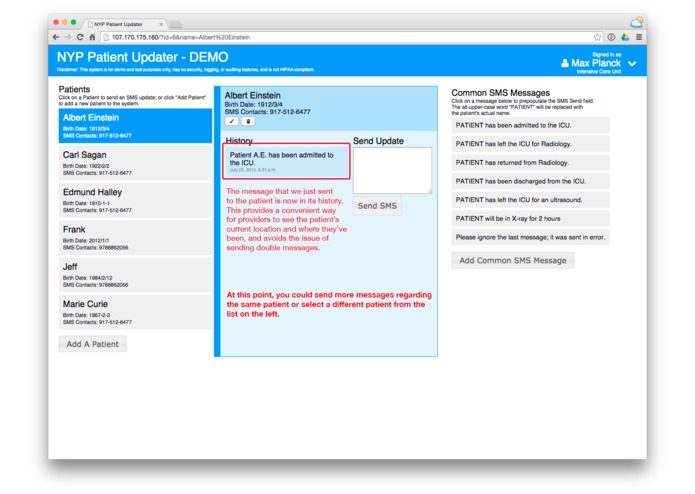Choose 'PATIENT has been admitted to the ICU.'
The height and width of the screenshot is (494, 695).
pyautogui.click(x=531, y=125)
